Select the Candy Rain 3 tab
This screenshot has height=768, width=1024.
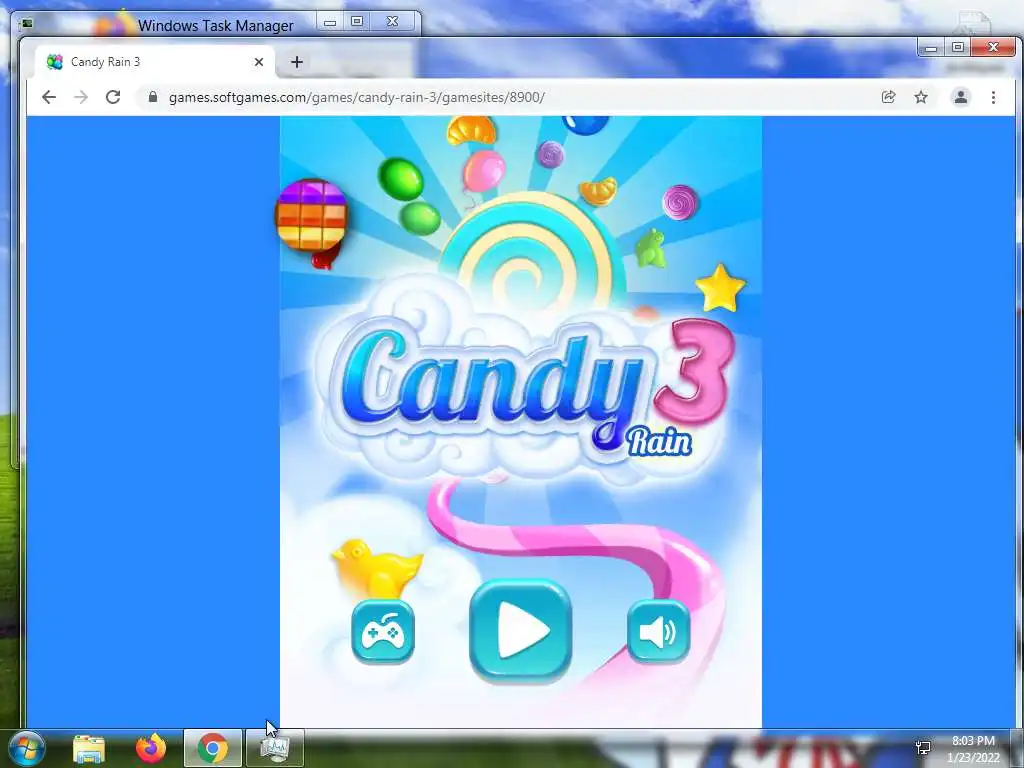155,62
